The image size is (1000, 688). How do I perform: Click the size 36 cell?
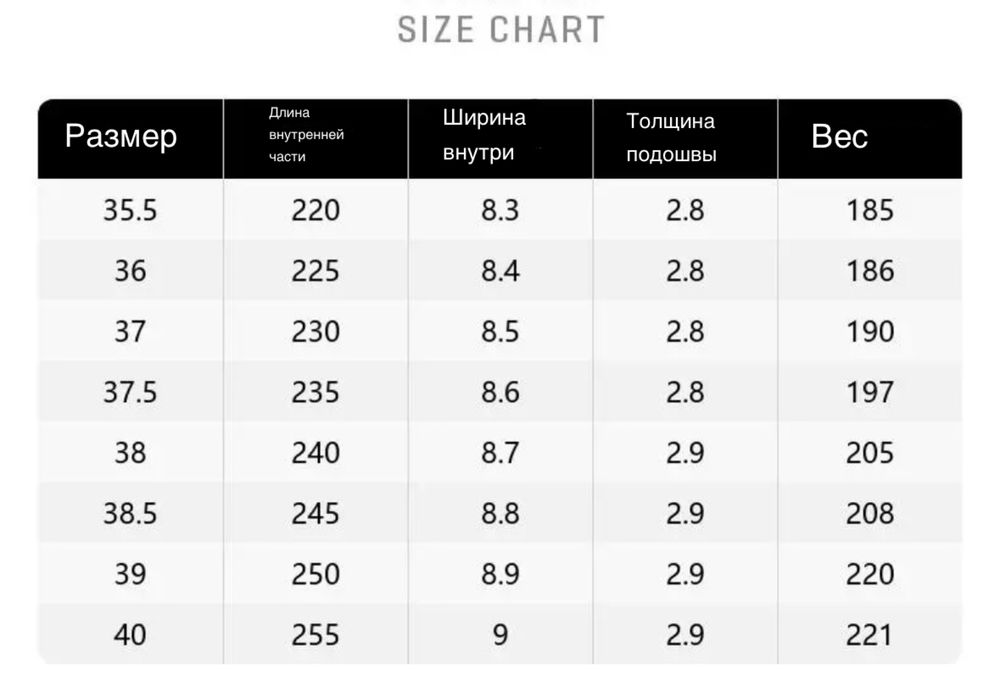point(130,271)
